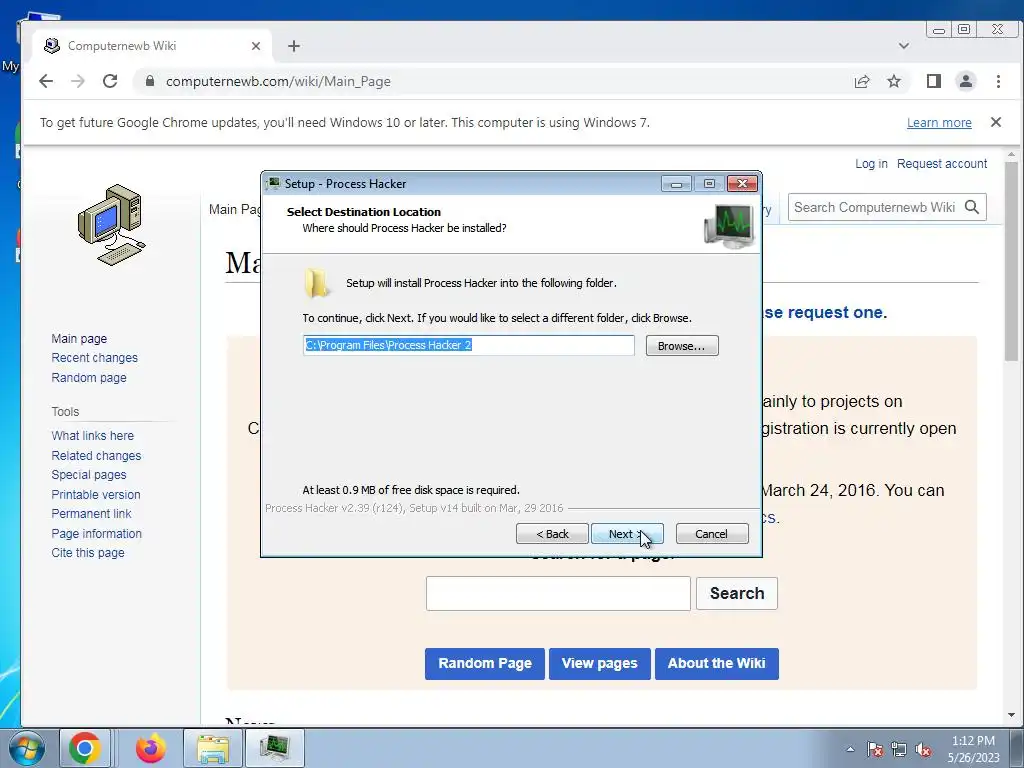Open Main page in sidebar
The image size is (1024, 768).
point(79,338)
